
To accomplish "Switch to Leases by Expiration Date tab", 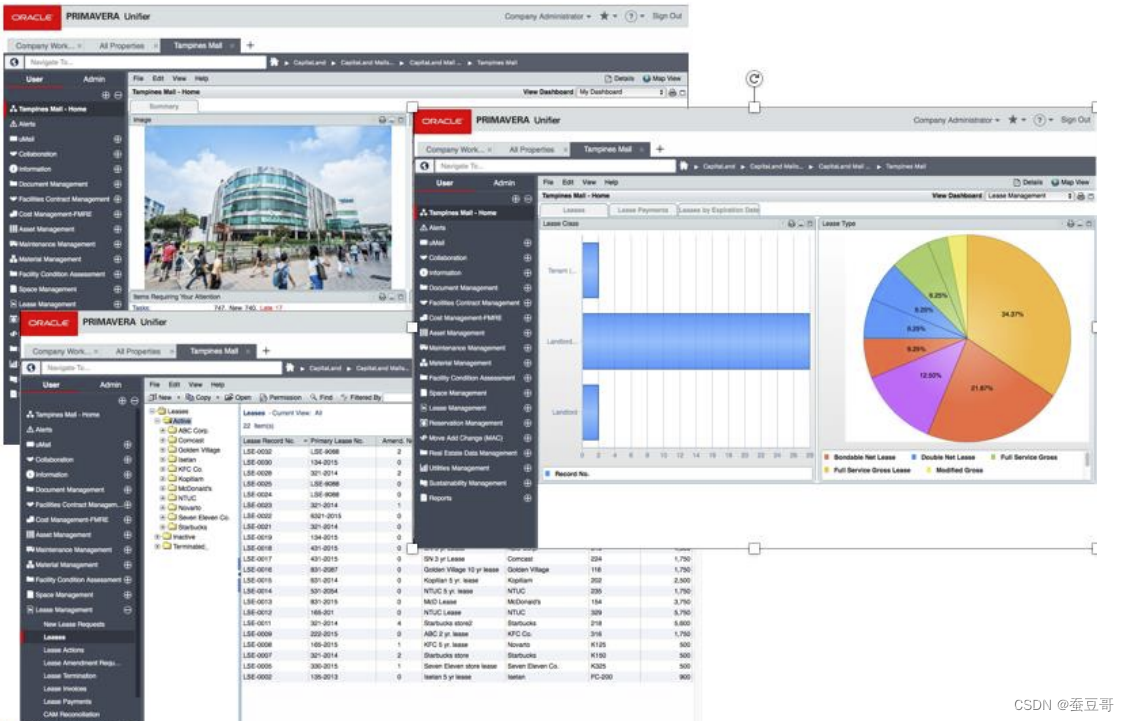I will point(719,210).
